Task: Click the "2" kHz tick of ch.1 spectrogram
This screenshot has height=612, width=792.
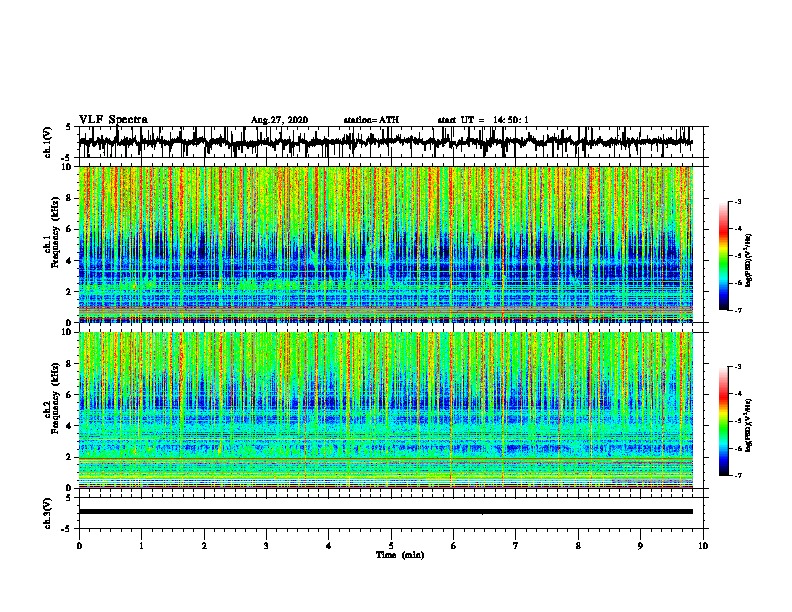Action: coord(69,292)
